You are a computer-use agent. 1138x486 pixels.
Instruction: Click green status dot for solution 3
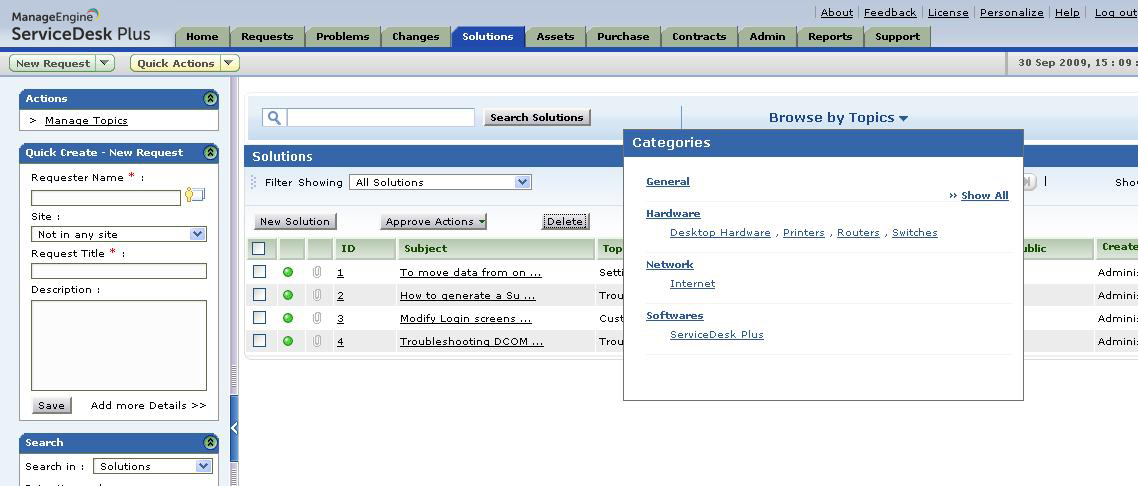click(x=288, y=318)
